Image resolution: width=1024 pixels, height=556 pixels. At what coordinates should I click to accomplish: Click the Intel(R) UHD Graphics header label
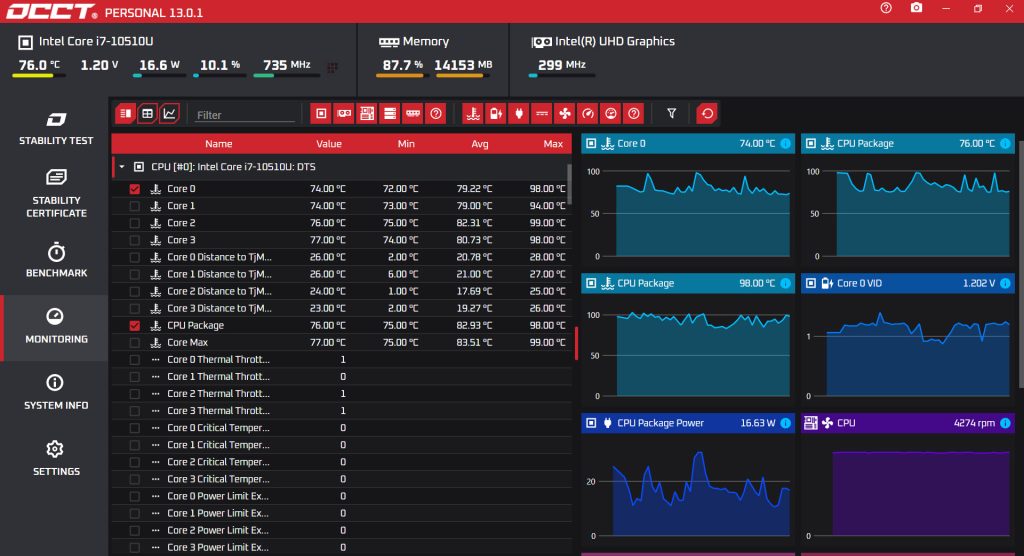point(615,41)
